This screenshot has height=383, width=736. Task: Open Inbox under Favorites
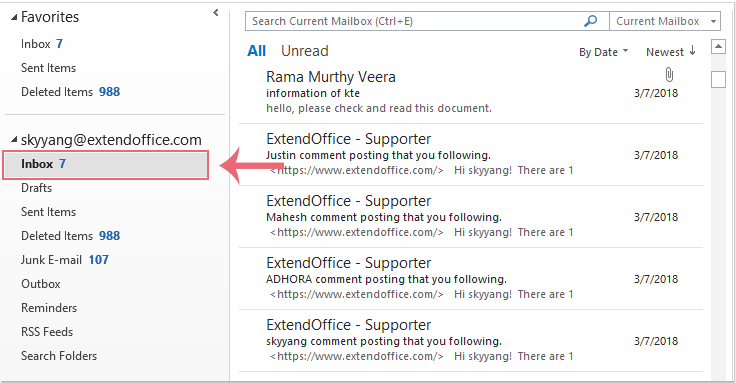pyautogui.click(x=42, y=44)
